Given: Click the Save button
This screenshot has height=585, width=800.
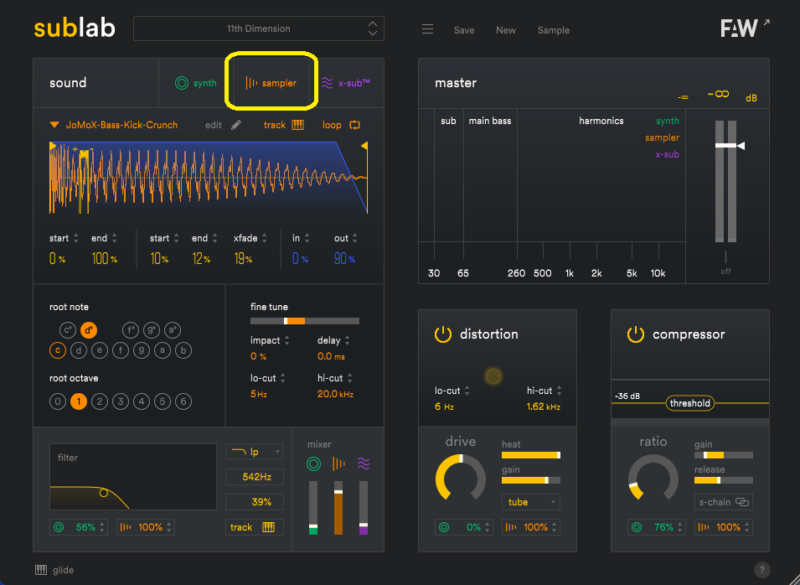Looking at the screenshot, I should pyautogui.click(x=464, y=30).
